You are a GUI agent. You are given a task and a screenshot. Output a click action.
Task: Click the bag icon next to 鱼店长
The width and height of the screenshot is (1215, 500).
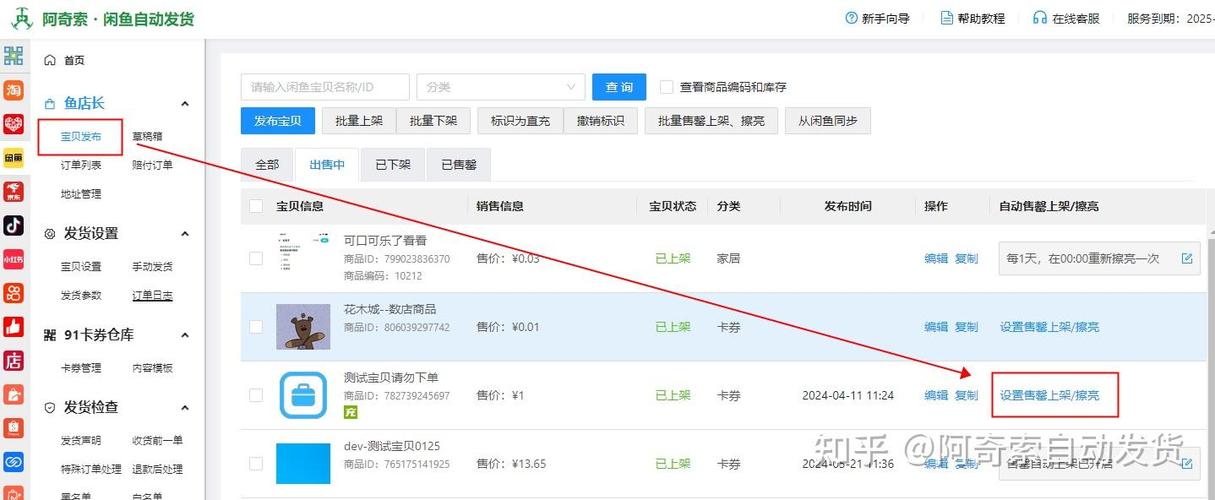[50, 103]
